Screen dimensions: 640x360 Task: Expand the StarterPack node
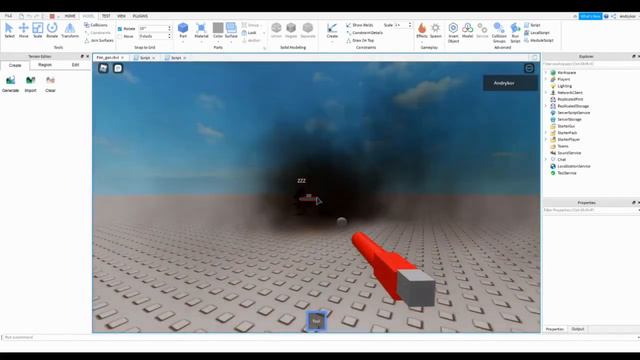click(x=546, y=133)
